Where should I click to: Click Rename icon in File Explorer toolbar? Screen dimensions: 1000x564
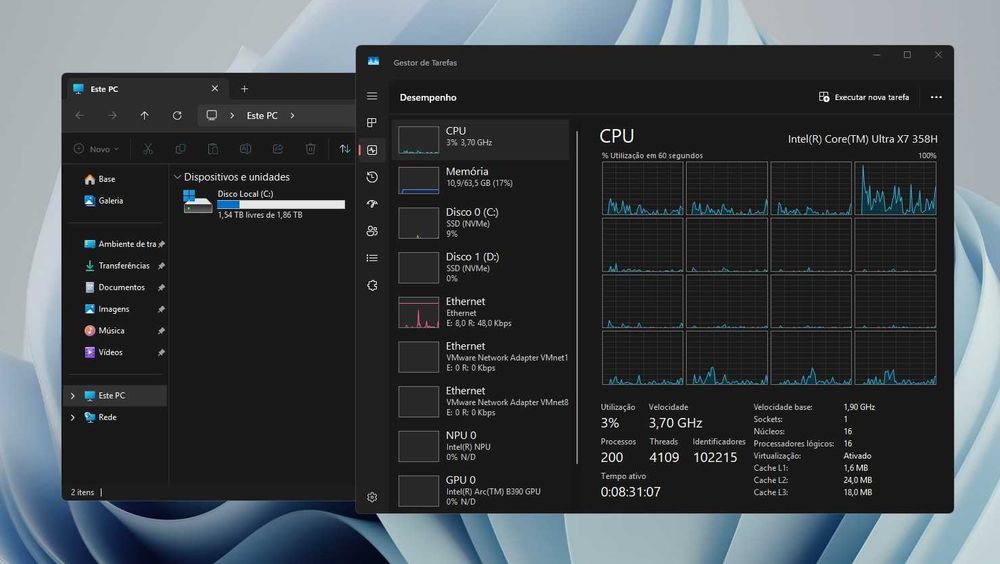pyautogui.click(x=246, y=149)
